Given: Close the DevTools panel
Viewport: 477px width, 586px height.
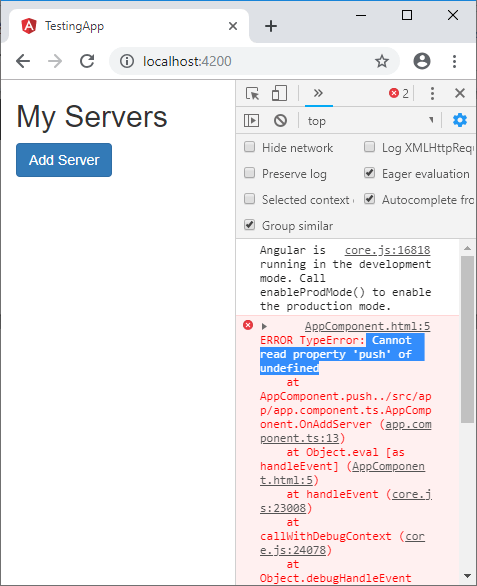Looking at the screenshot, I should (x=460, y=93).
